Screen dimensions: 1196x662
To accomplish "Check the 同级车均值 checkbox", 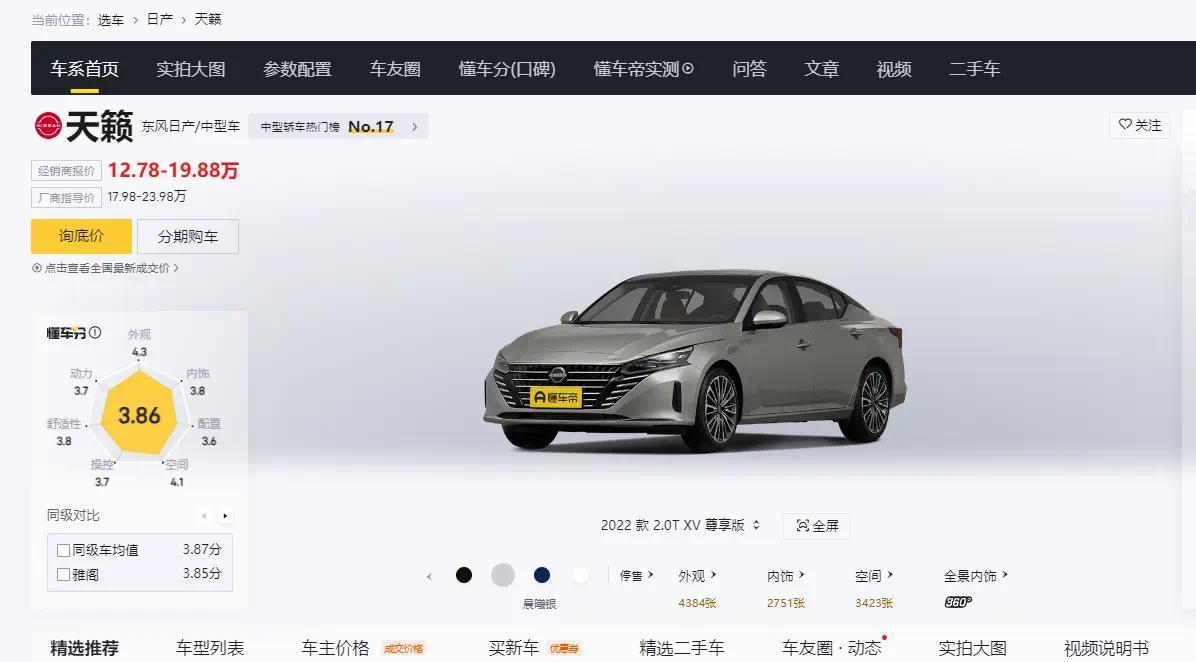I will click(64, 550).
